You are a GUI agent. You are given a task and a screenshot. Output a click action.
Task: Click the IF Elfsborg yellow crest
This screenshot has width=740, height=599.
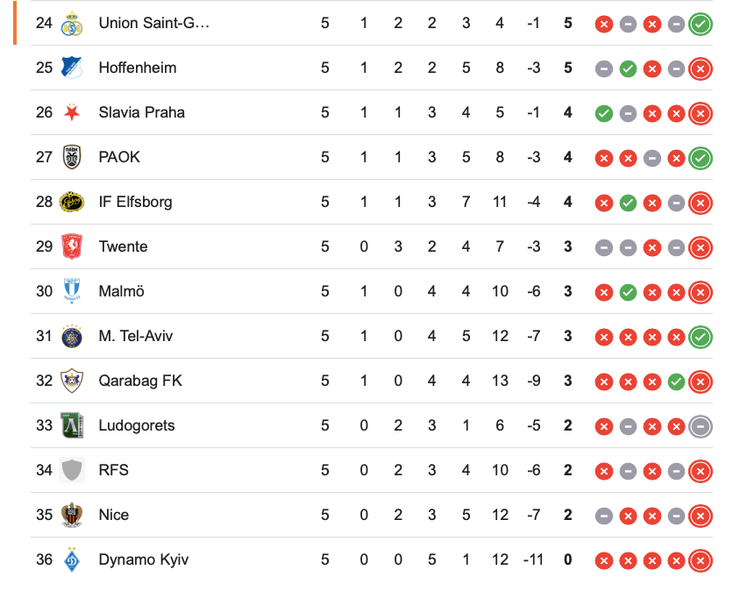[x=72, y=202]
